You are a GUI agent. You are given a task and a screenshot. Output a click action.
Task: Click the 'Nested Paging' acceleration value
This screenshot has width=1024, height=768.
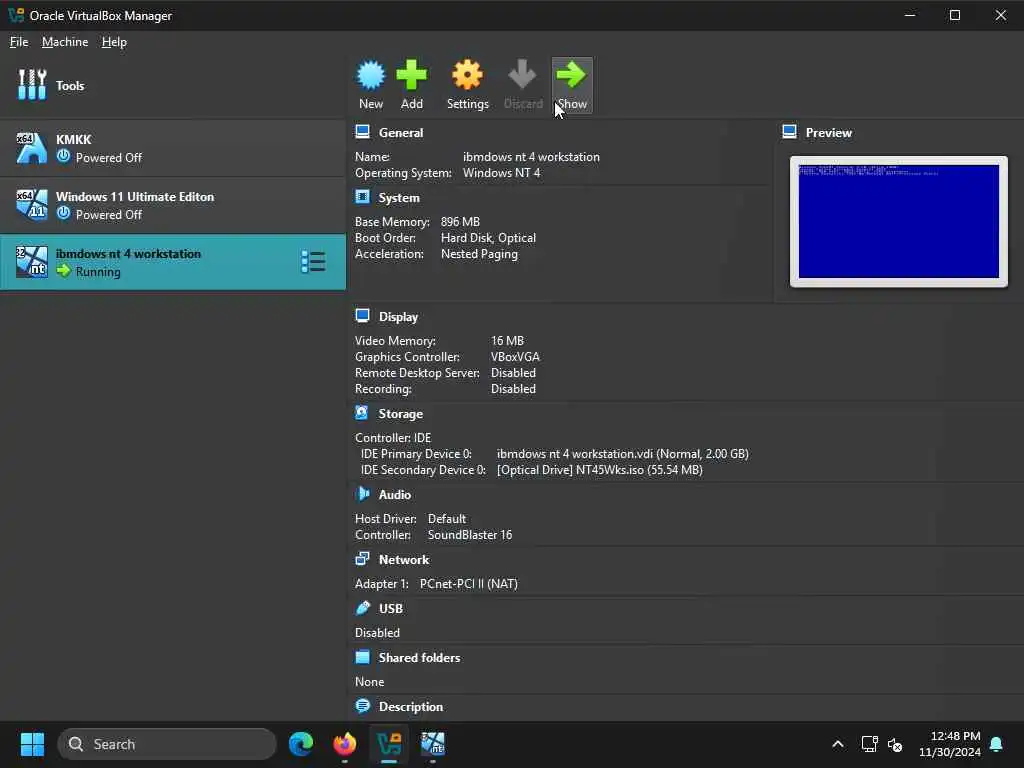[x=479, y=253]
